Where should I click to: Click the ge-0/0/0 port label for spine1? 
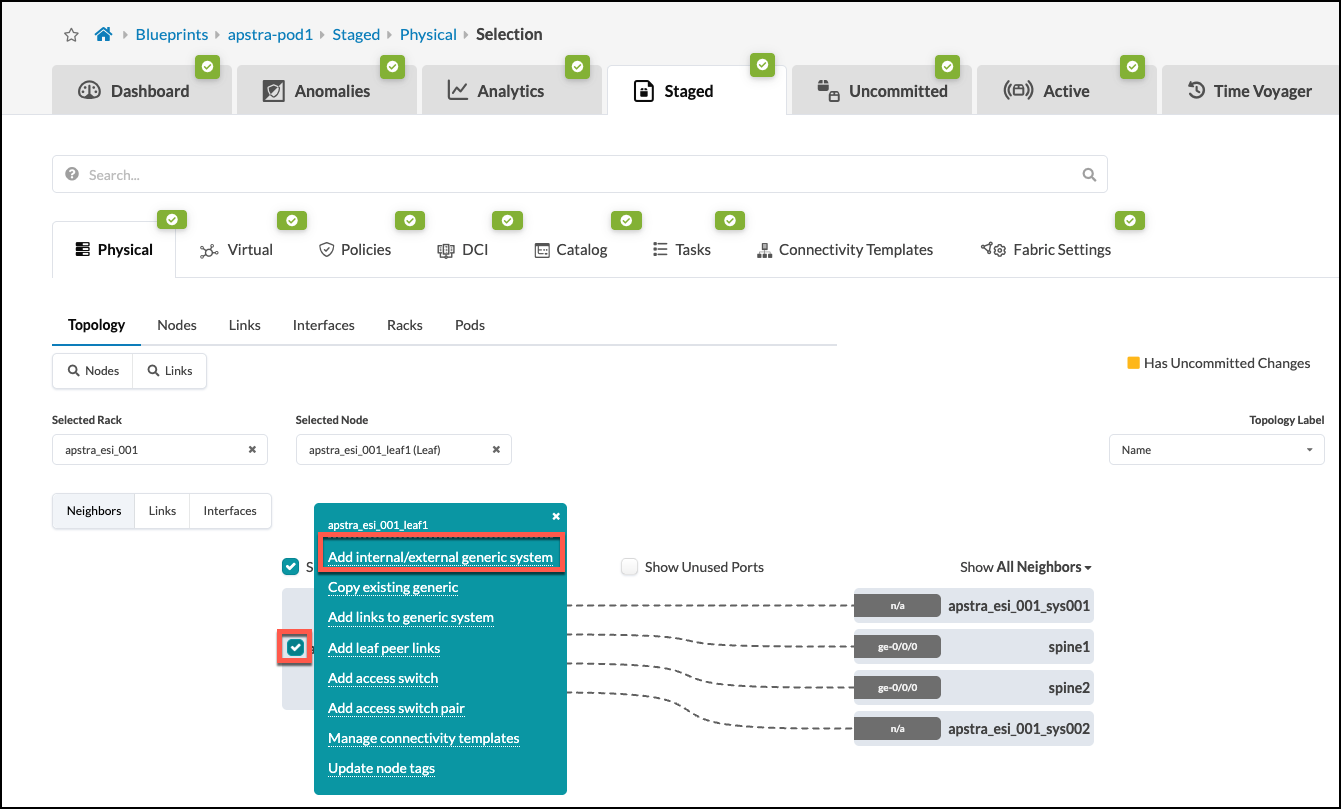coord(897,647)
